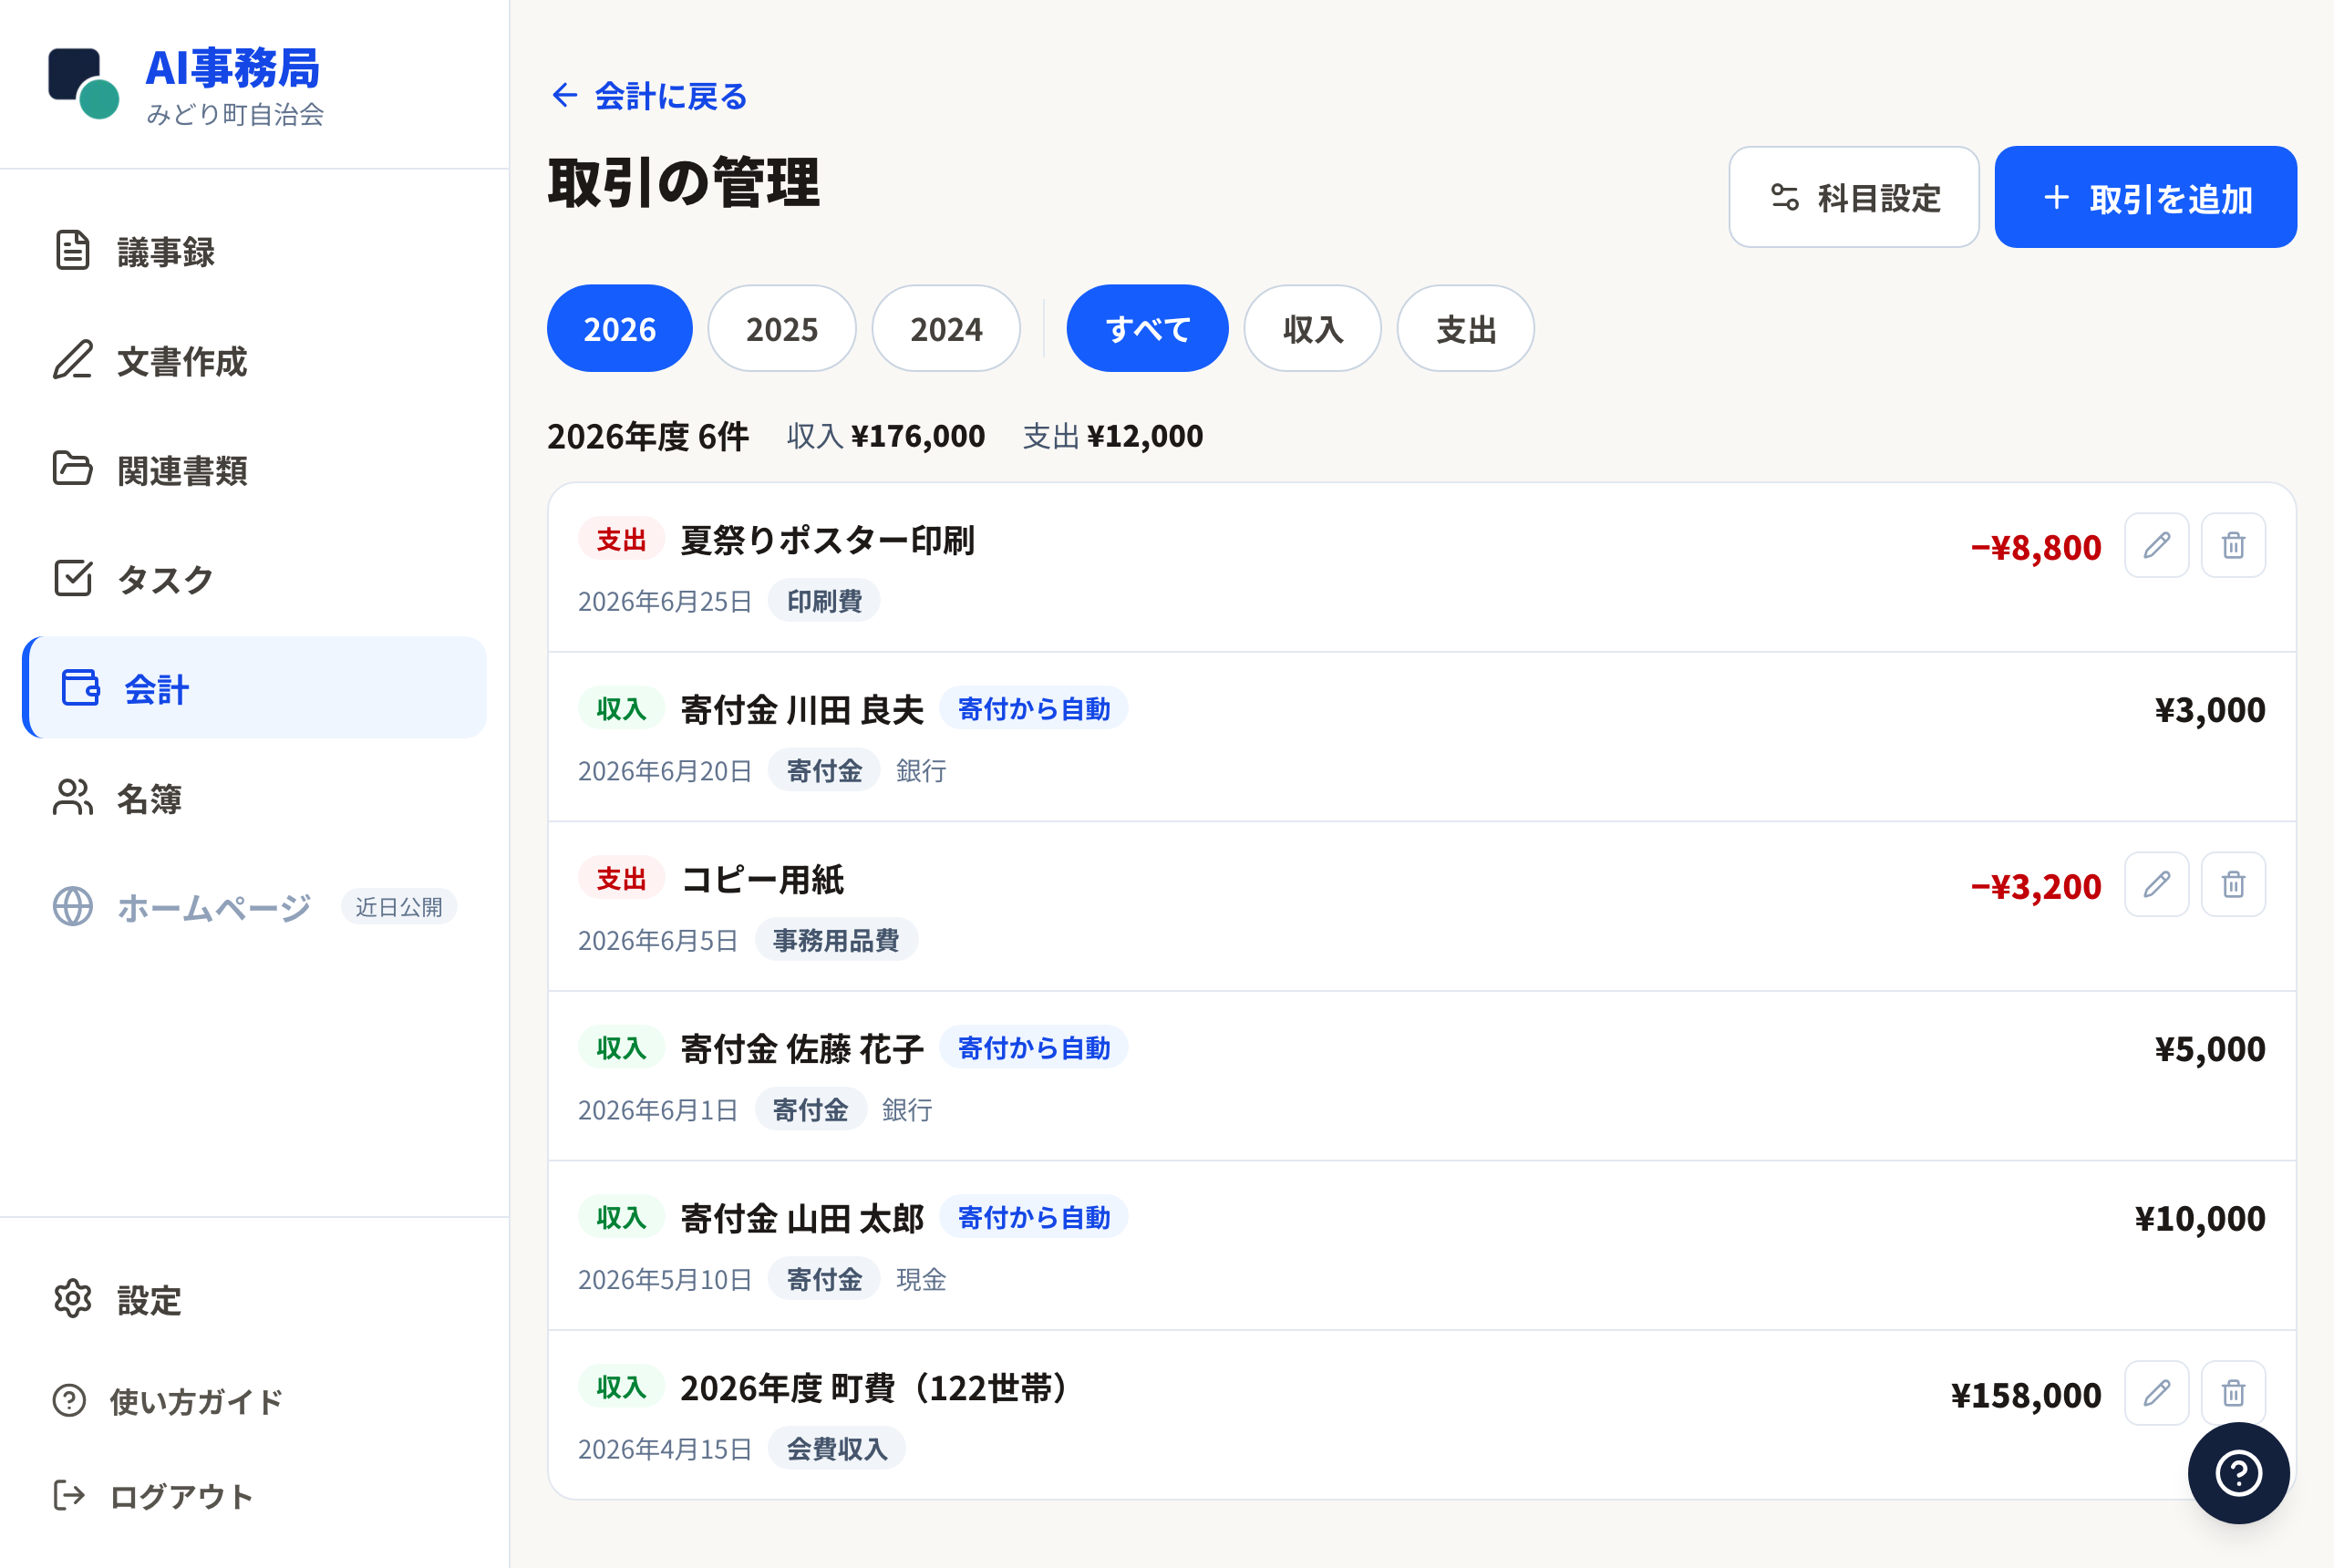Click 寄付から自動 tag on 佐藤 花子 row
This screenshot has height=1568, width=2334.
[1033, 1047]
